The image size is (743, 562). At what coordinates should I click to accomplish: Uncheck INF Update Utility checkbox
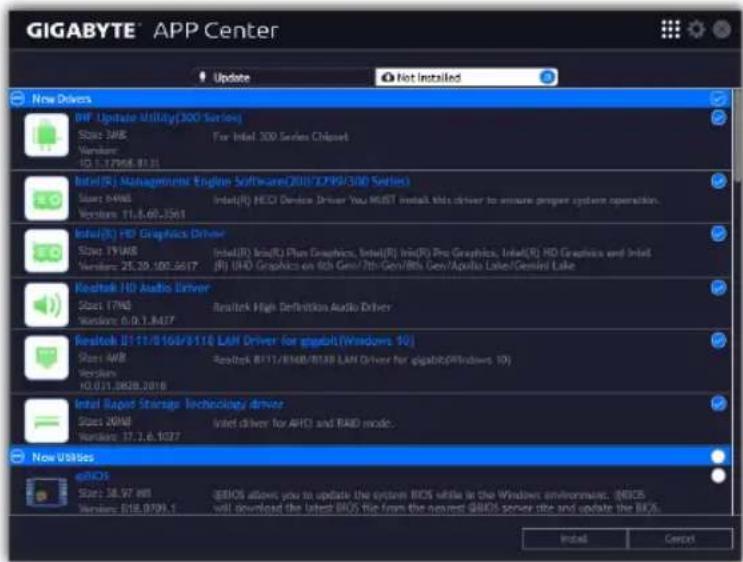718,118
